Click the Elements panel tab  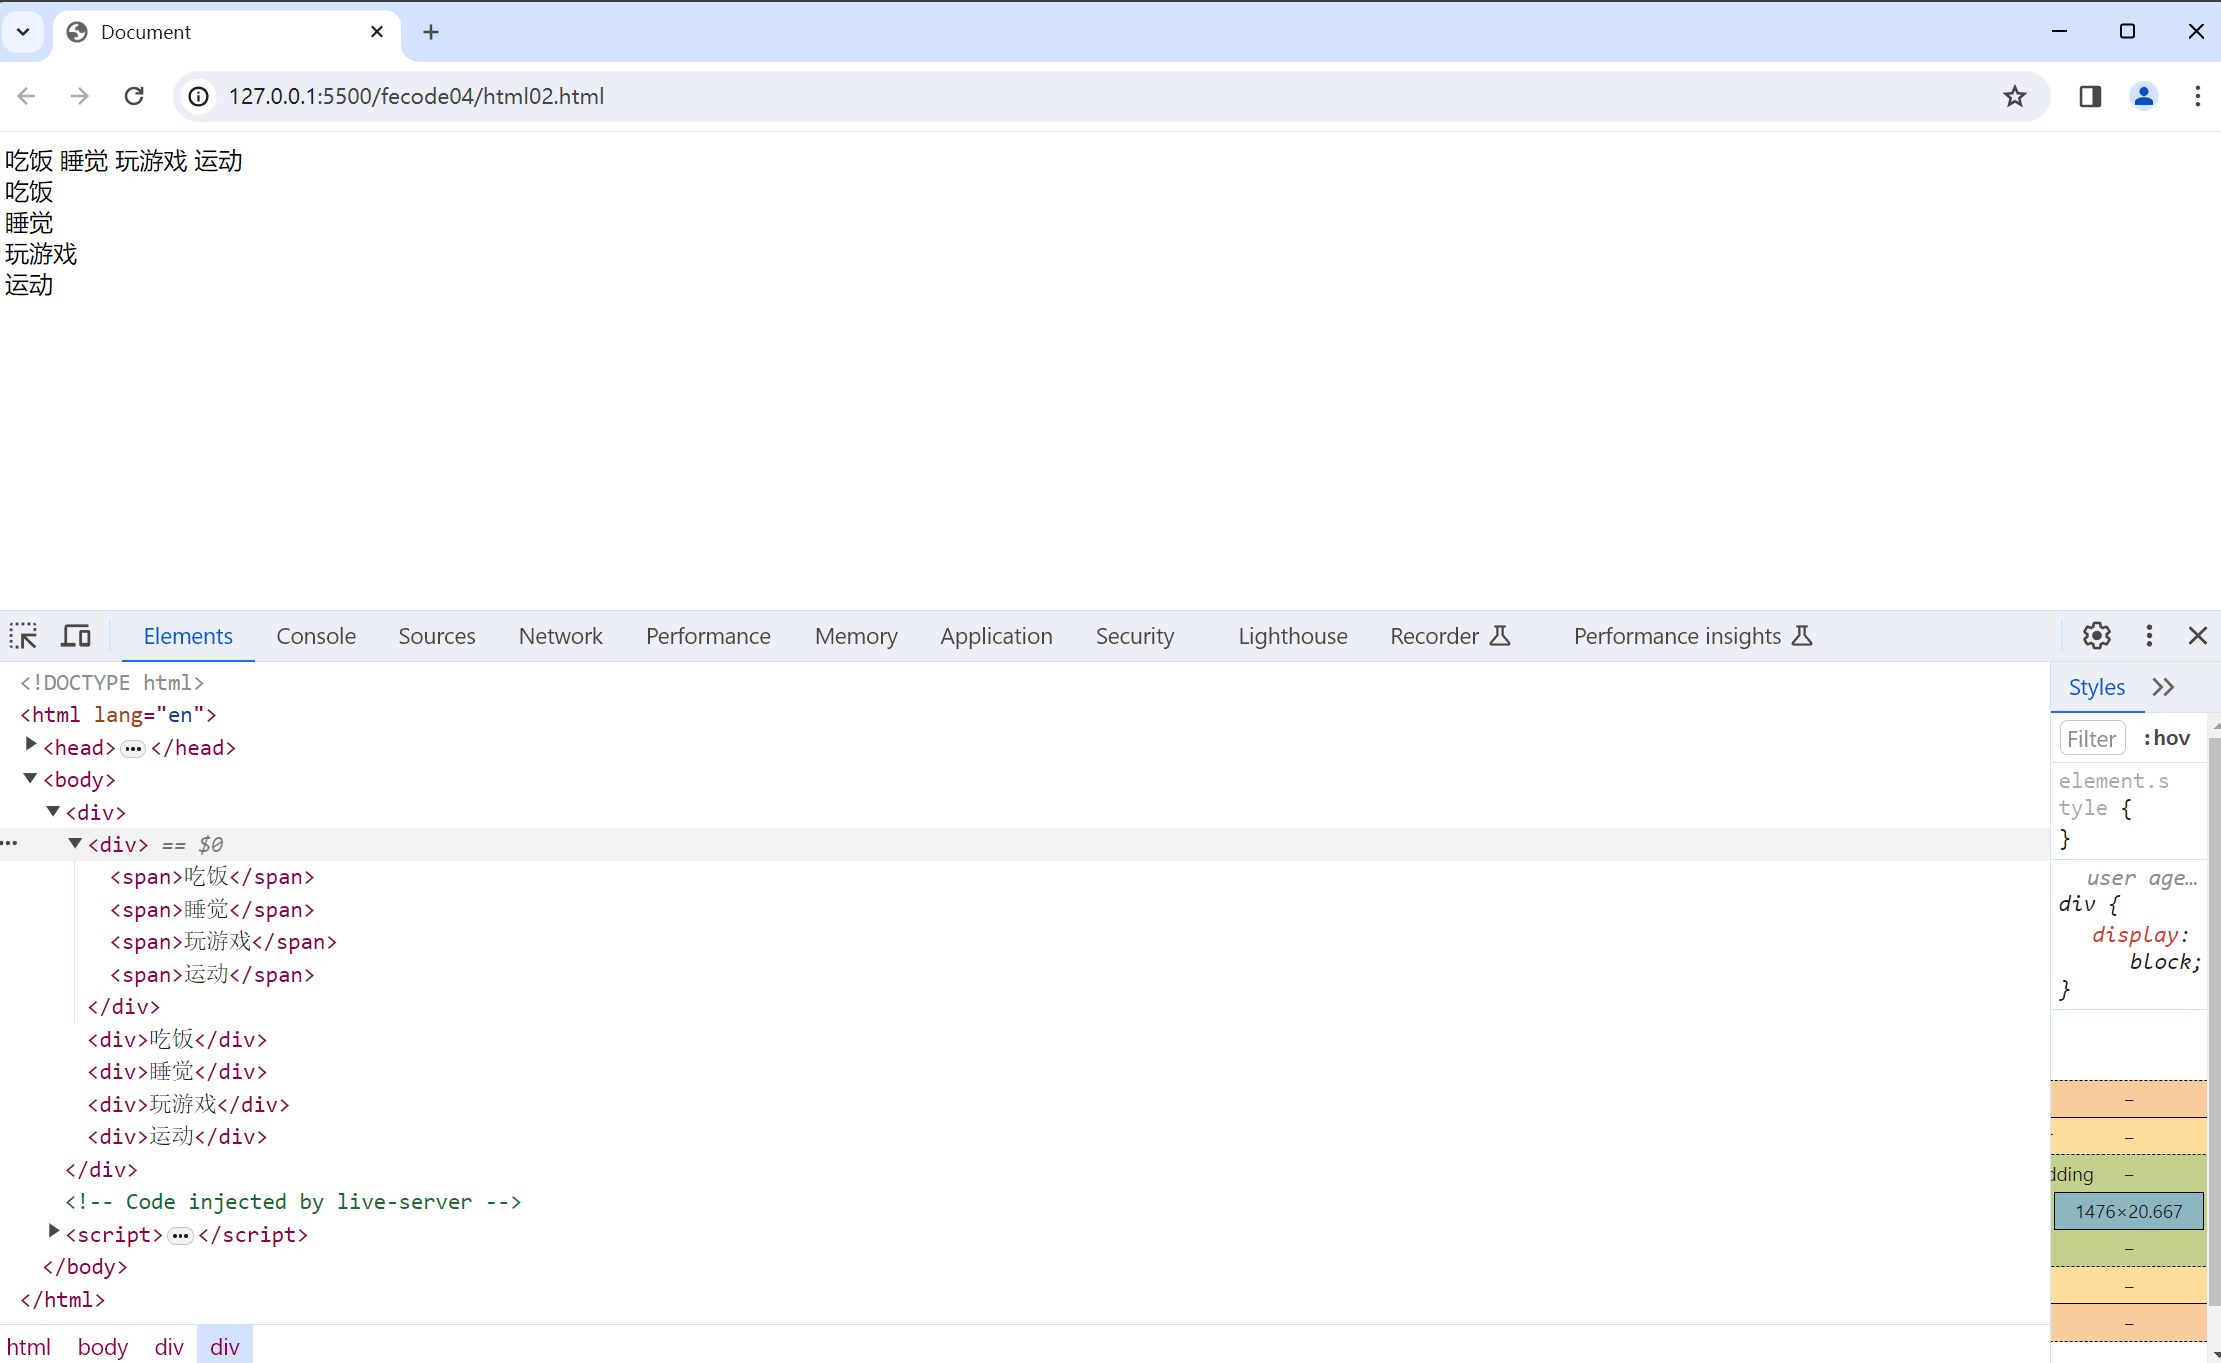click(x=186, y=635)
